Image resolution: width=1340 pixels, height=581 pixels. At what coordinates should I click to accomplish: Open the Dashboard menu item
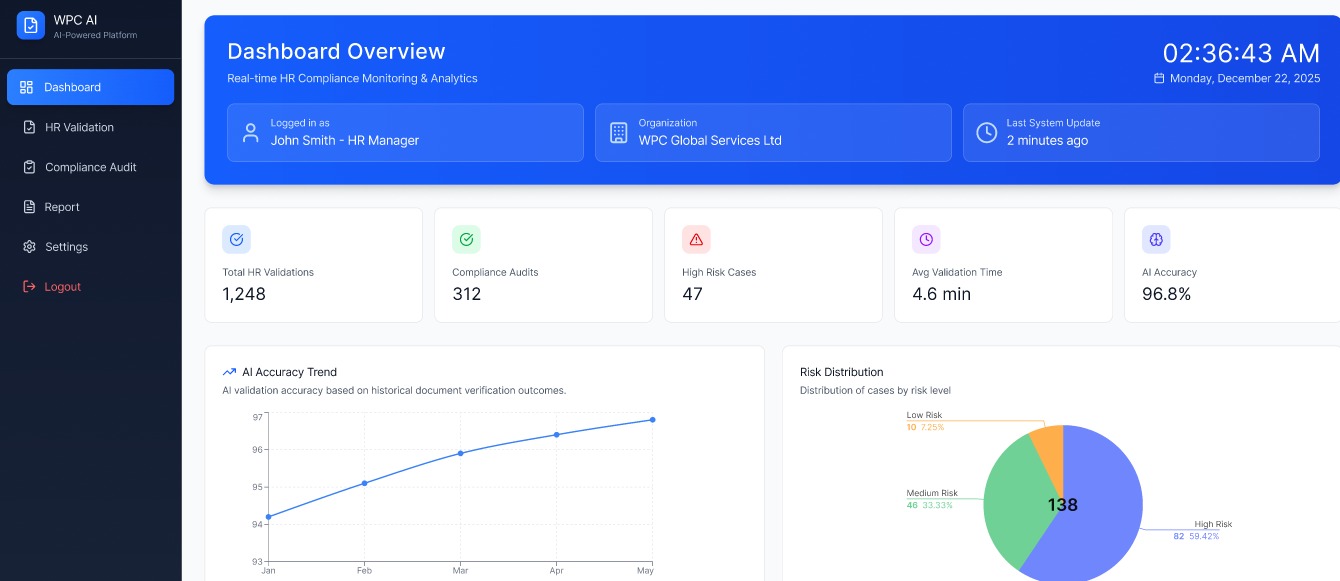[90, 87]
